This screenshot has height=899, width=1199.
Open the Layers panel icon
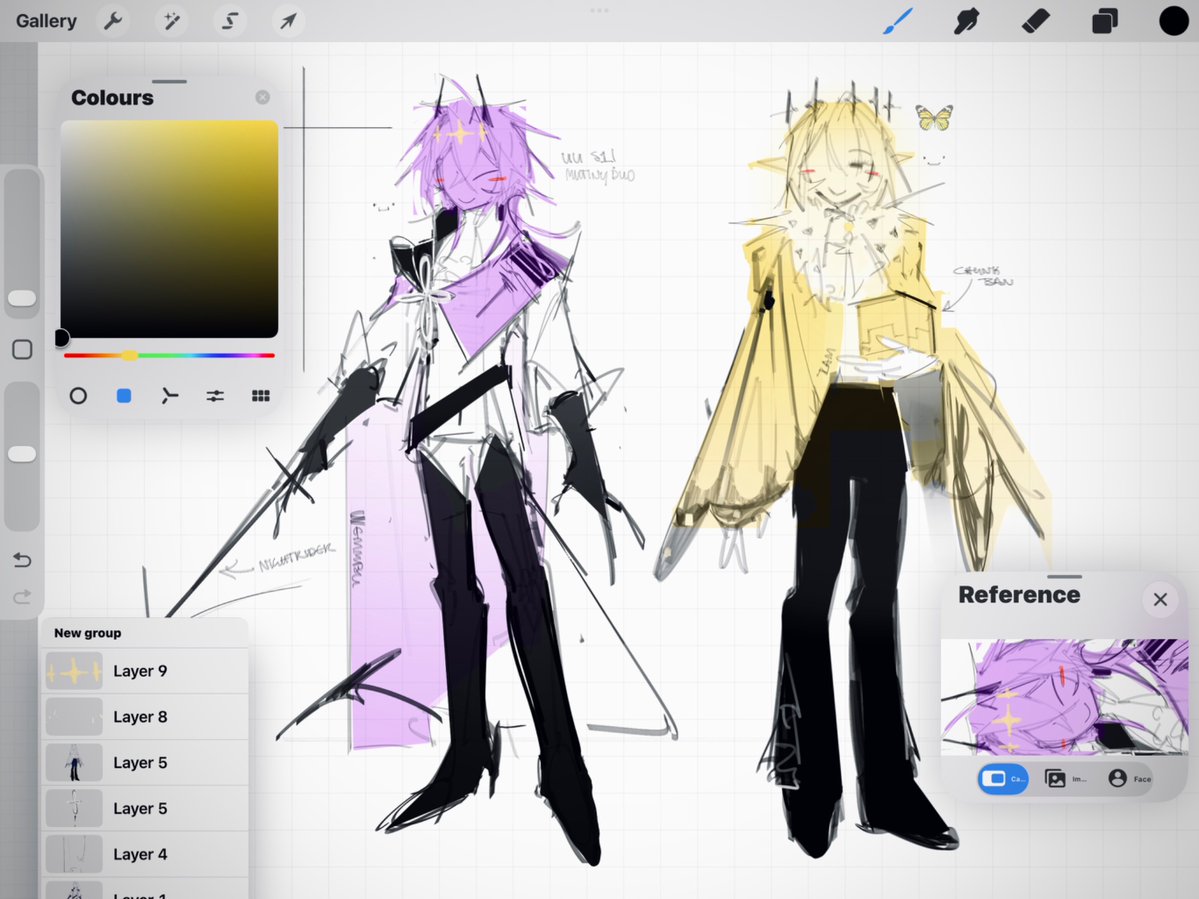[1104, 21]
